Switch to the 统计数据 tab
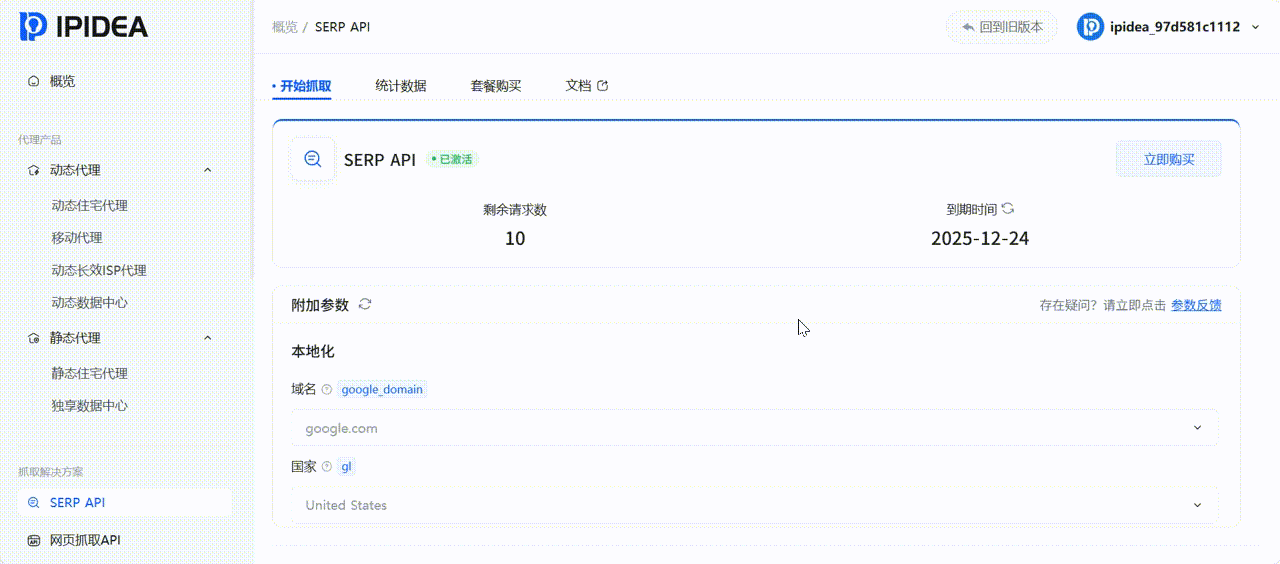Screen dimensions: 1280x564 pyautogui.click(x=401, y=86)
